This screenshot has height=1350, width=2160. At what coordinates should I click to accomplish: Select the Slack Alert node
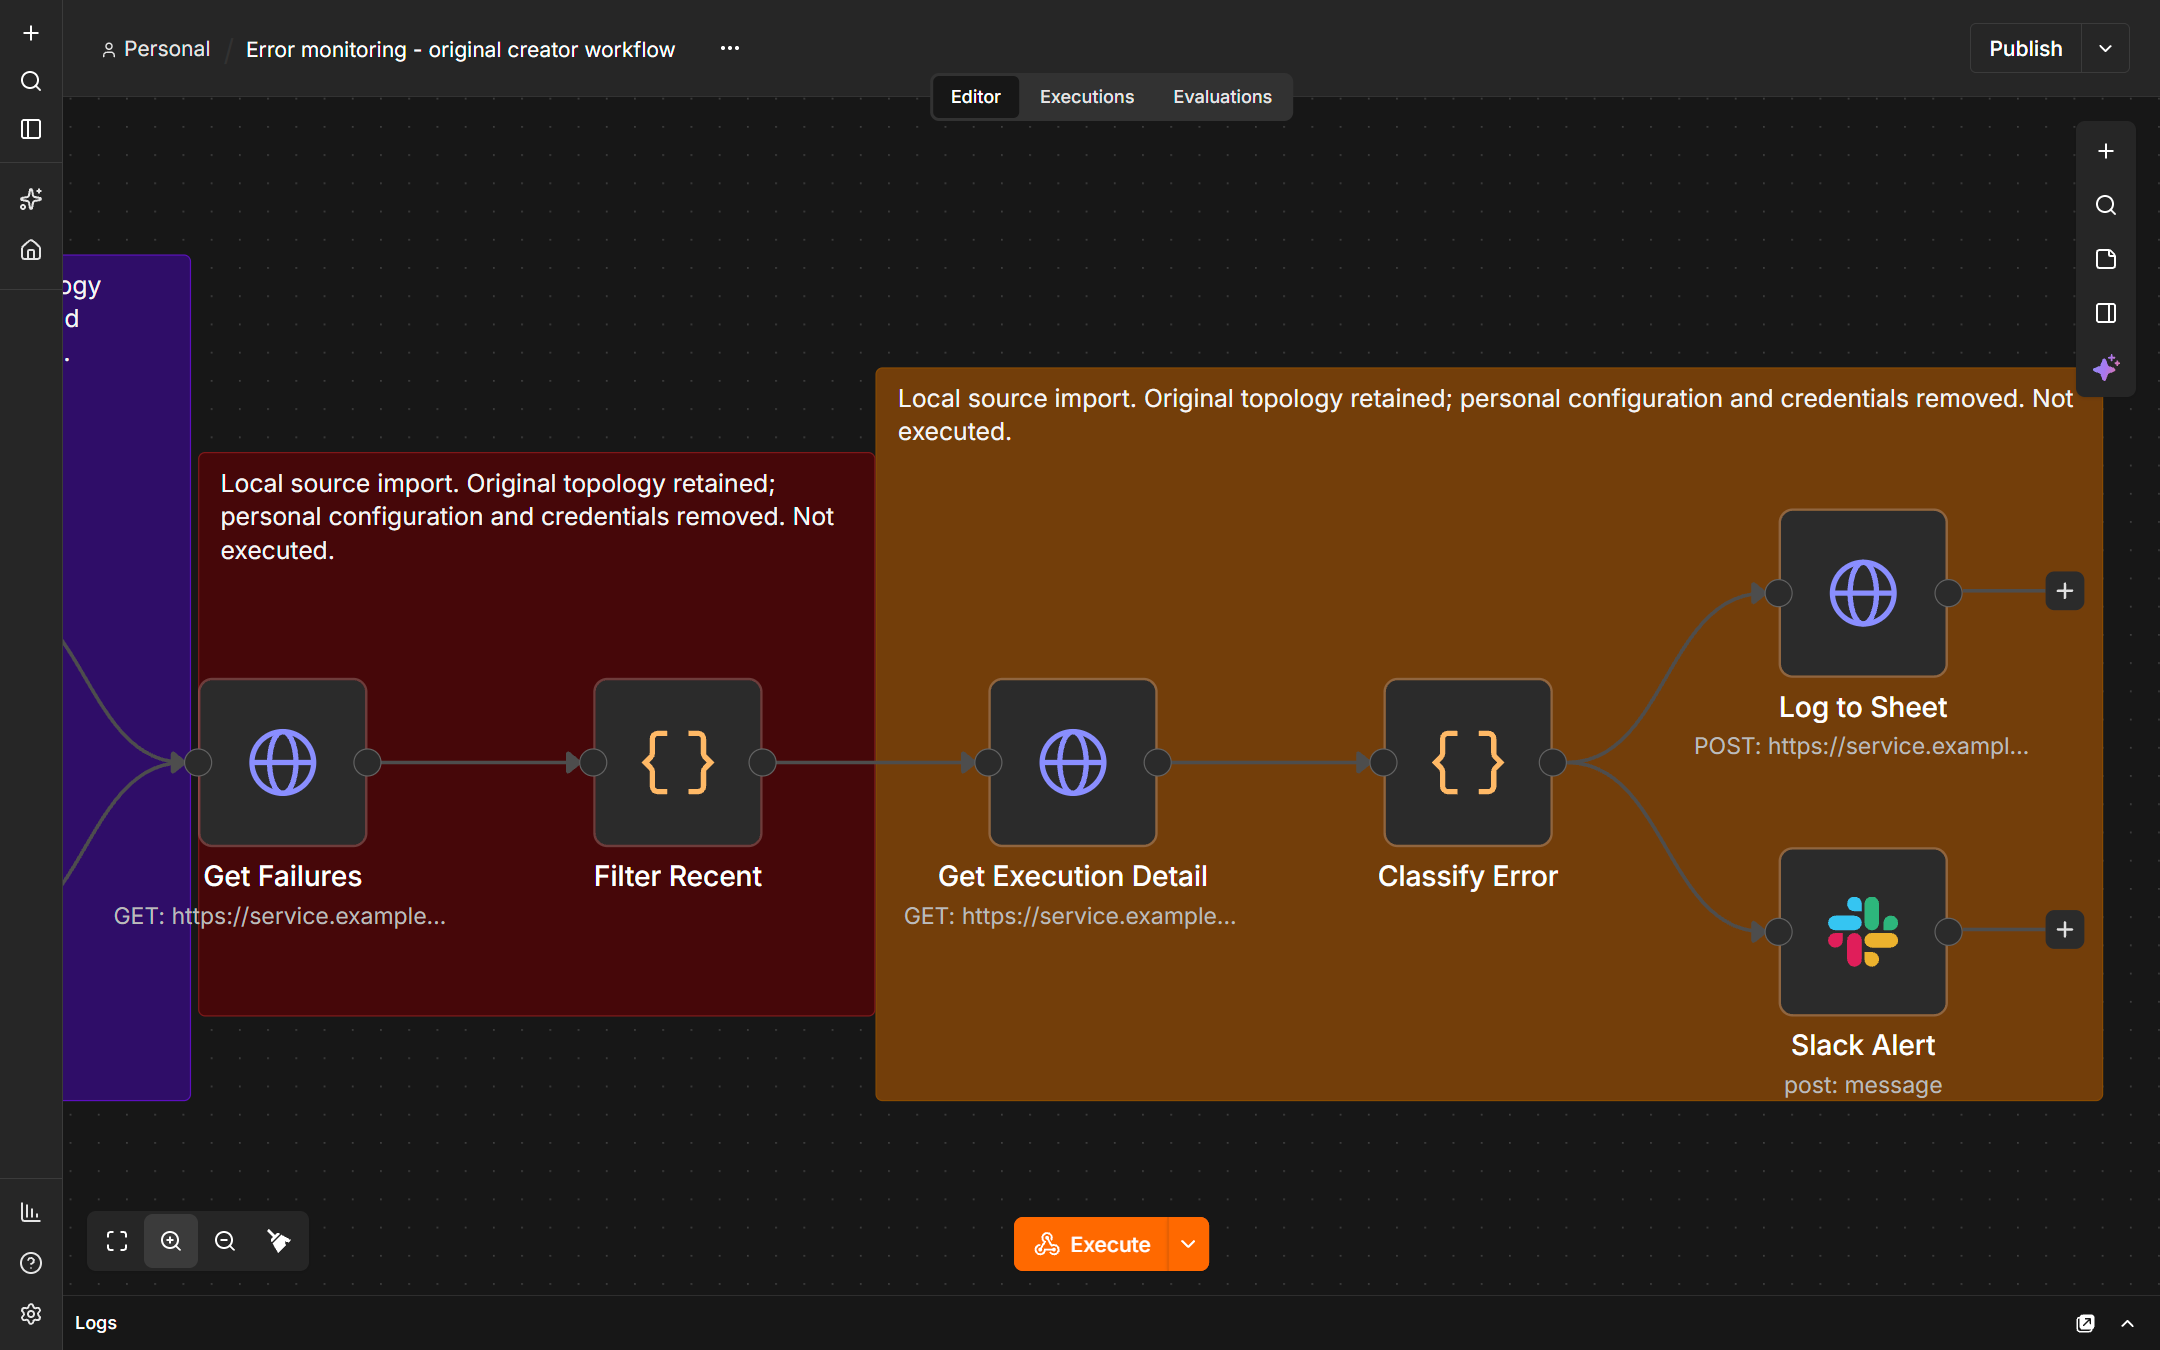click(x=1863, y=932)
